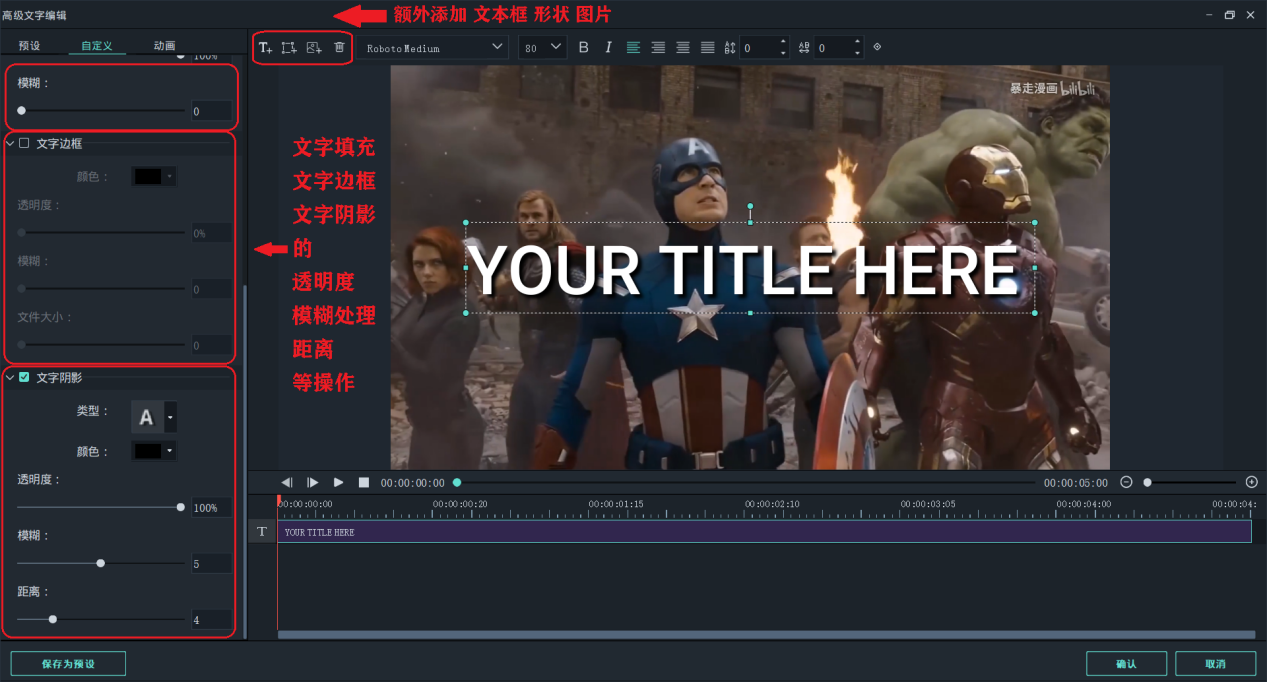Click the add image icon
Screen dimensions: 1267x682
[x=314, y=47]
